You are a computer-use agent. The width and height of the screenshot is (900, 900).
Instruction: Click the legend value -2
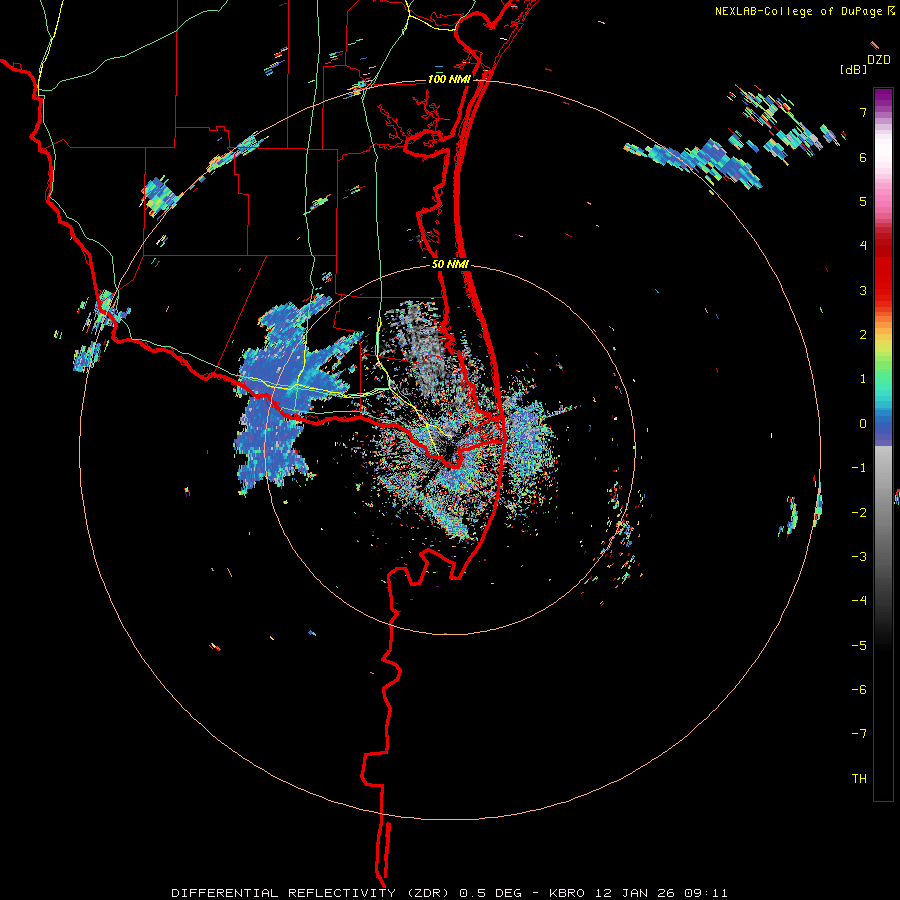[859, 513]
